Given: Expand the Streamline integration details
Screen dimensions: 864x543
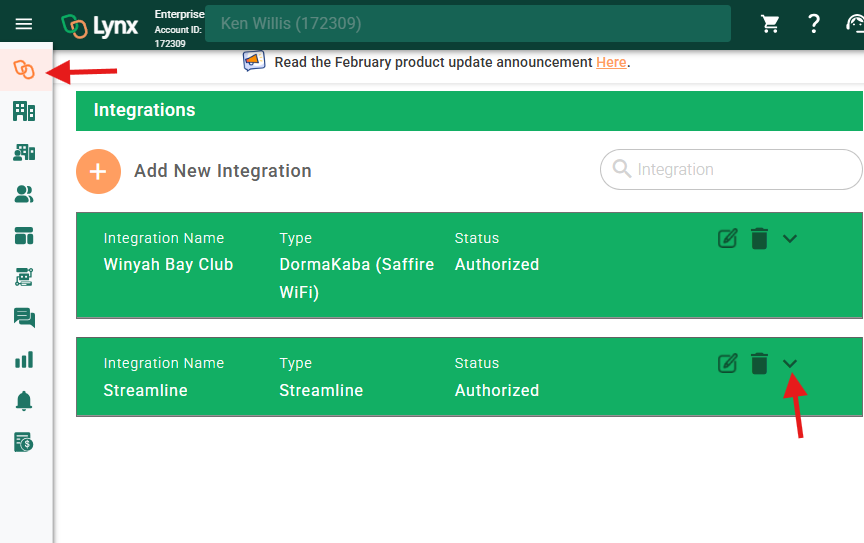Looking at the screenshot, I should [x=790, y=364].
